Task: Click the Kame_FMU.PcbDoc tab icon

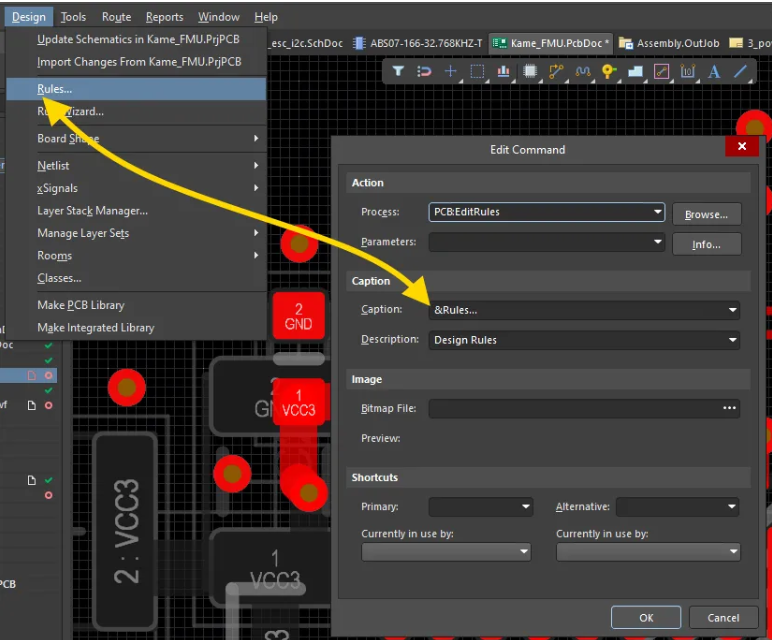Action: [499, 43]
